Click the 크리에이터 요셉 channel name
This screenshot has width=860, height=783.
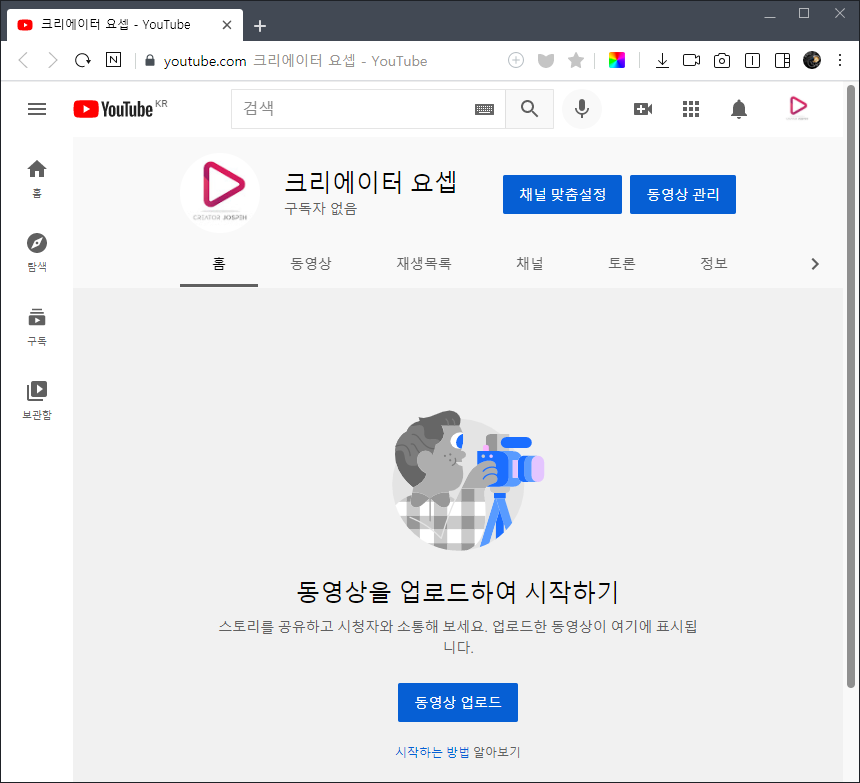pyautogui.click(x=371, y=182)
